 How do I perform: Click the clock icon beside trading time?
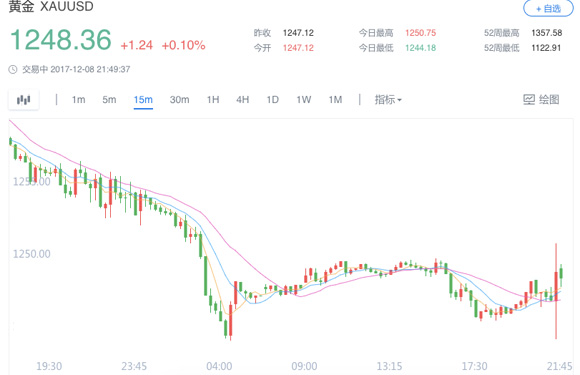pyautogui.click(x=13, y=70)
